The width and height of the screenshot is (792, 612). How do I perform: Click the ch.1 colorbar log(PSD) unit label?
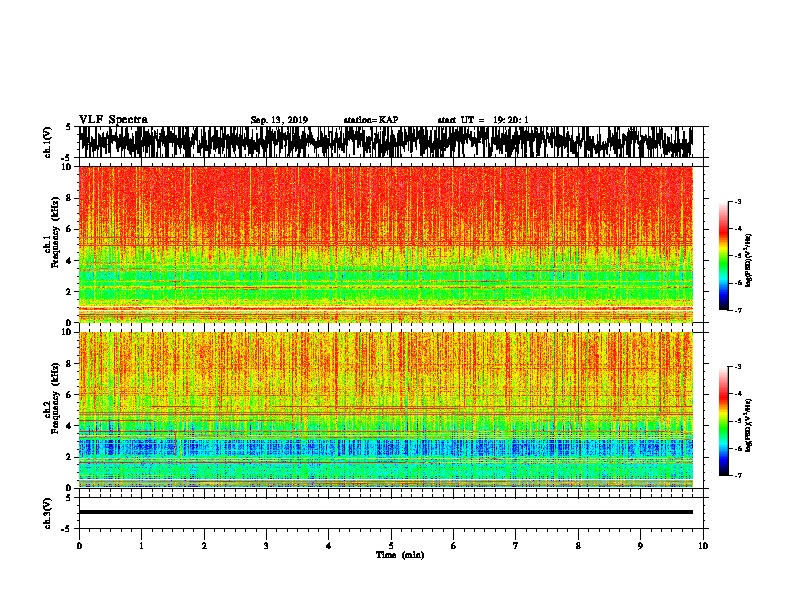[748, 261]
